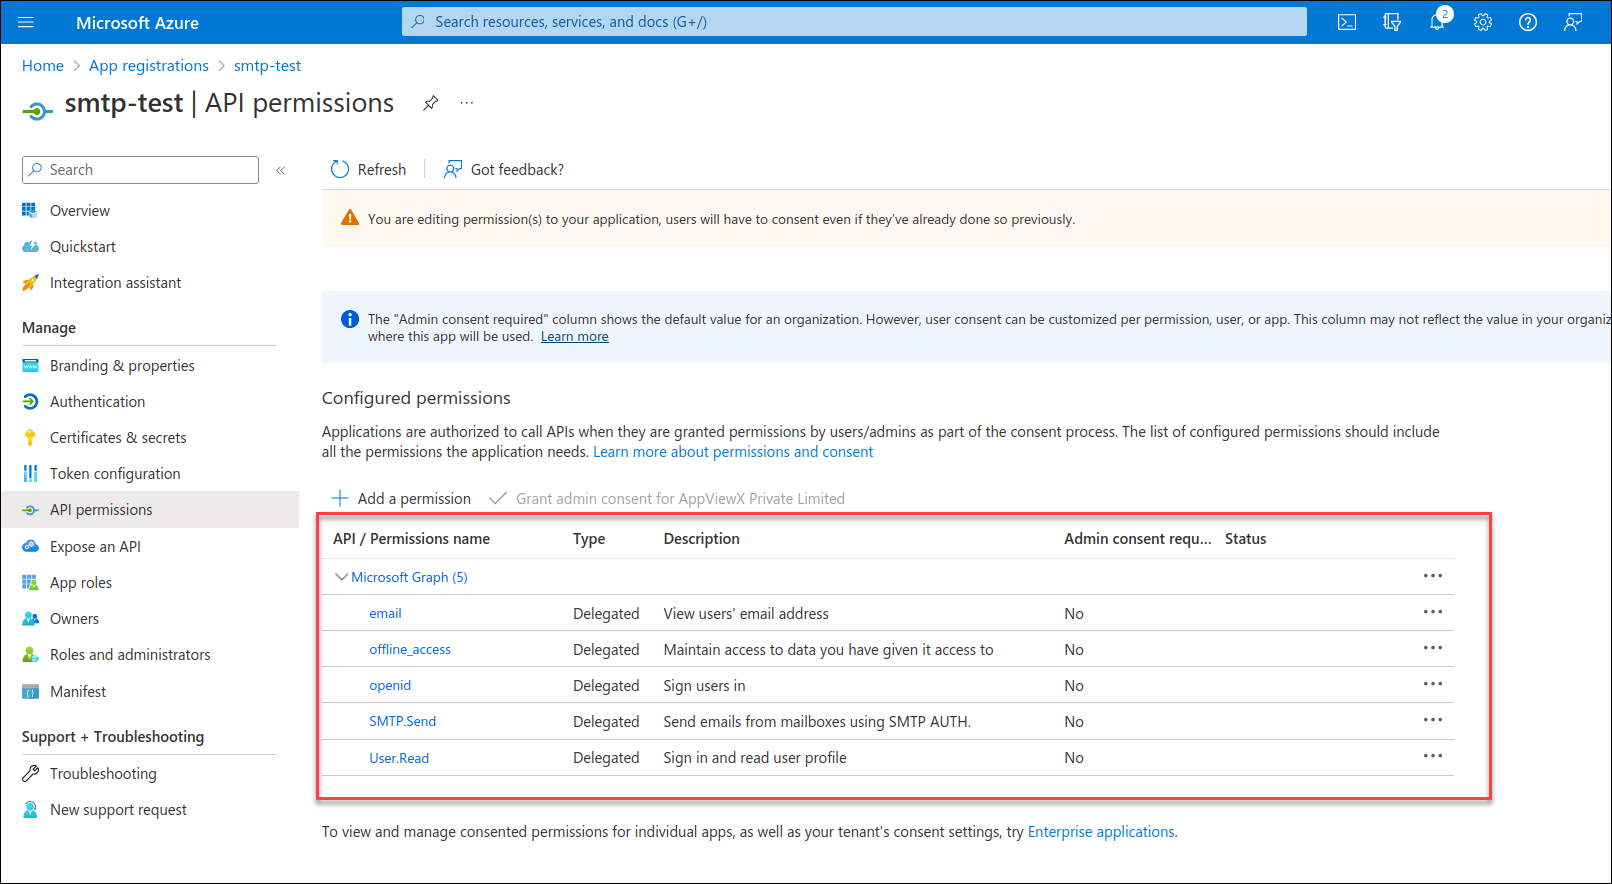
Task: Open the Enterprise applications link
Action: pos(1101,831)
